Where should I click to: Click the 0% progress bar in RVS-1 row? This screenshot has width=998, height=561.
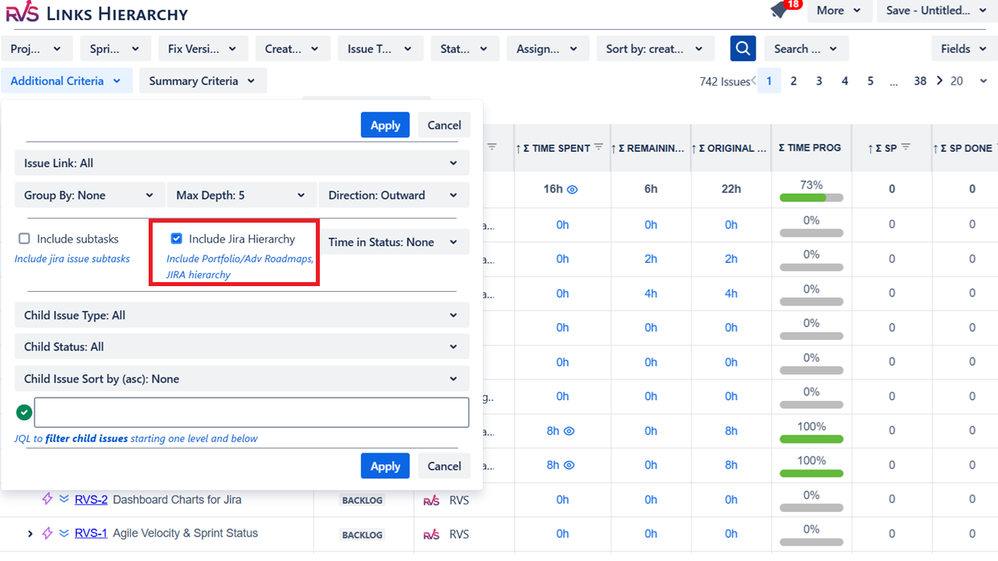coord(812,543)
